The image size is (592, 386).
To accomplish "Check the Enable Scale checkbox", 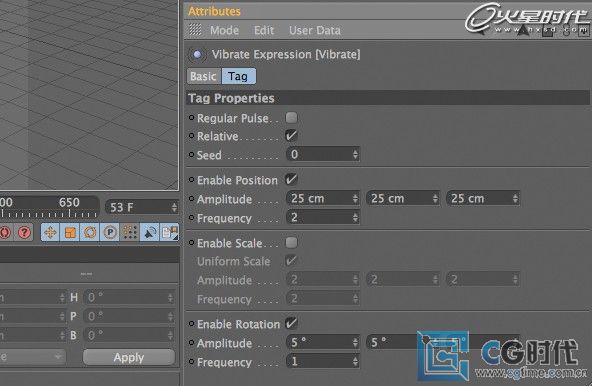I will click(x=291, y=242).
